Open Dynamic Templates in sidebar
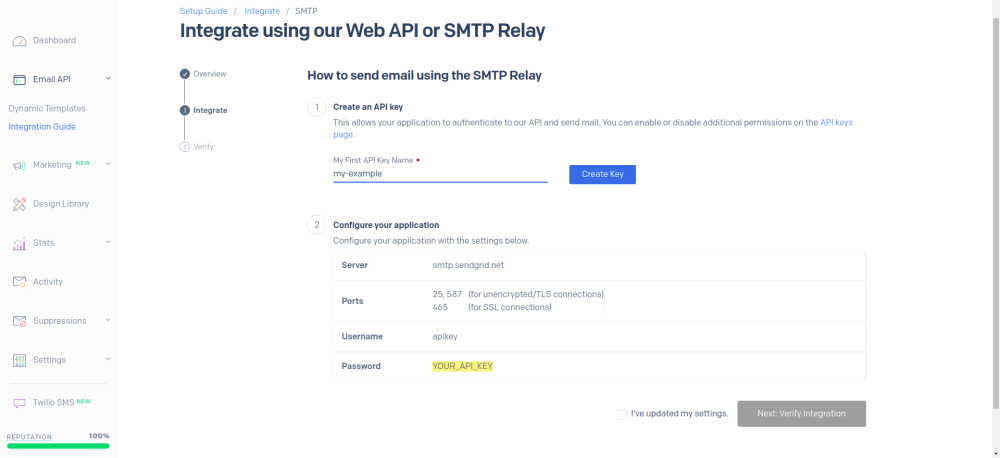The image size is (1000, 458). click(x=47, y=108)
